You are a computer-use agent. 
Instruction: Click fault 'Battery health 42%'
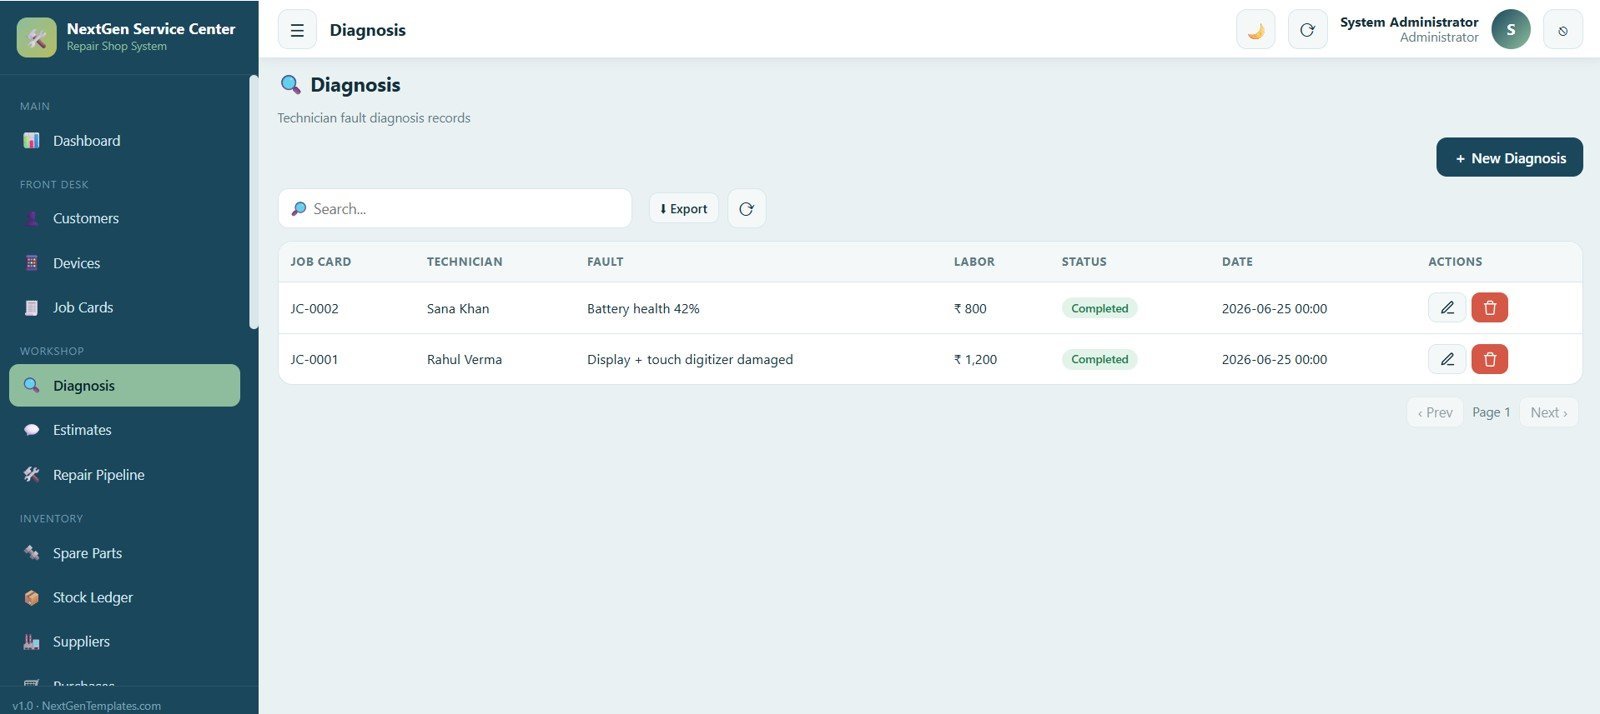click(643, 309)
